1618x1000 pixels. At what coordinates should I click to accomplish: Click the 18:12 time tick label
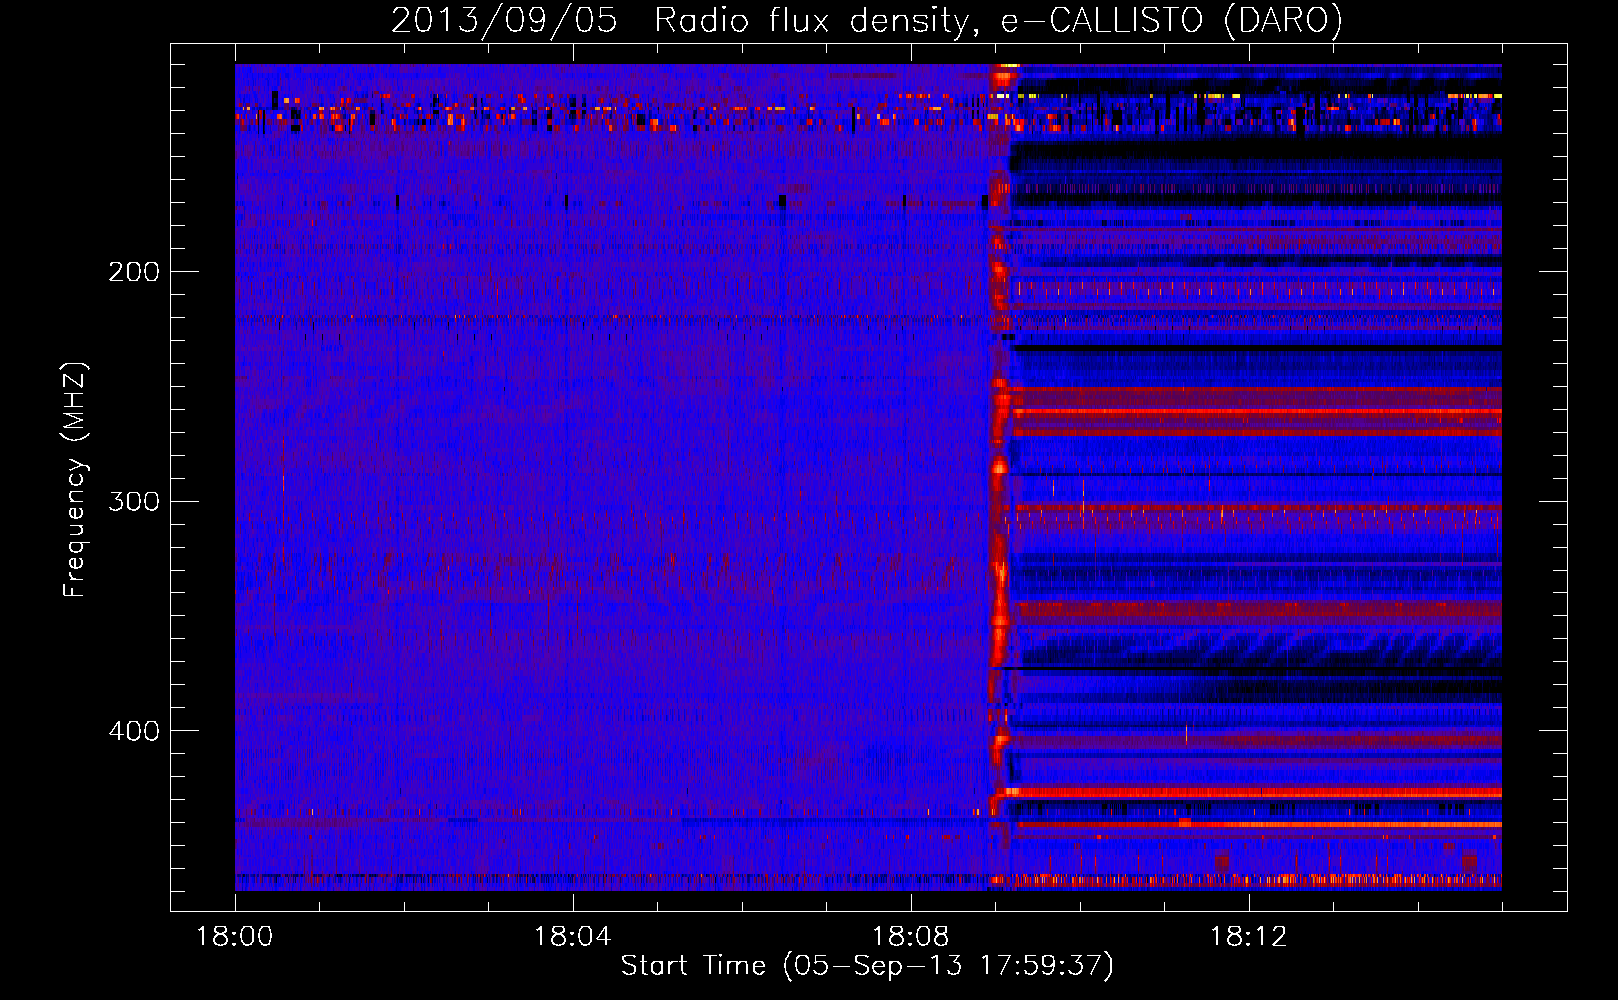click(1249, 937)
